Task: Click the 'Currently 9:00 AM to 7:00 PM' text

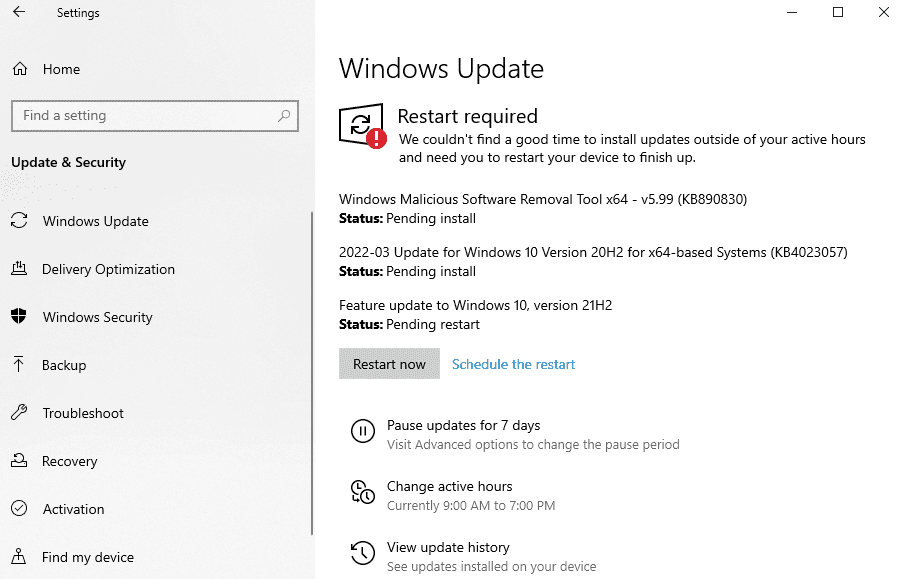Action: (471, 506)
